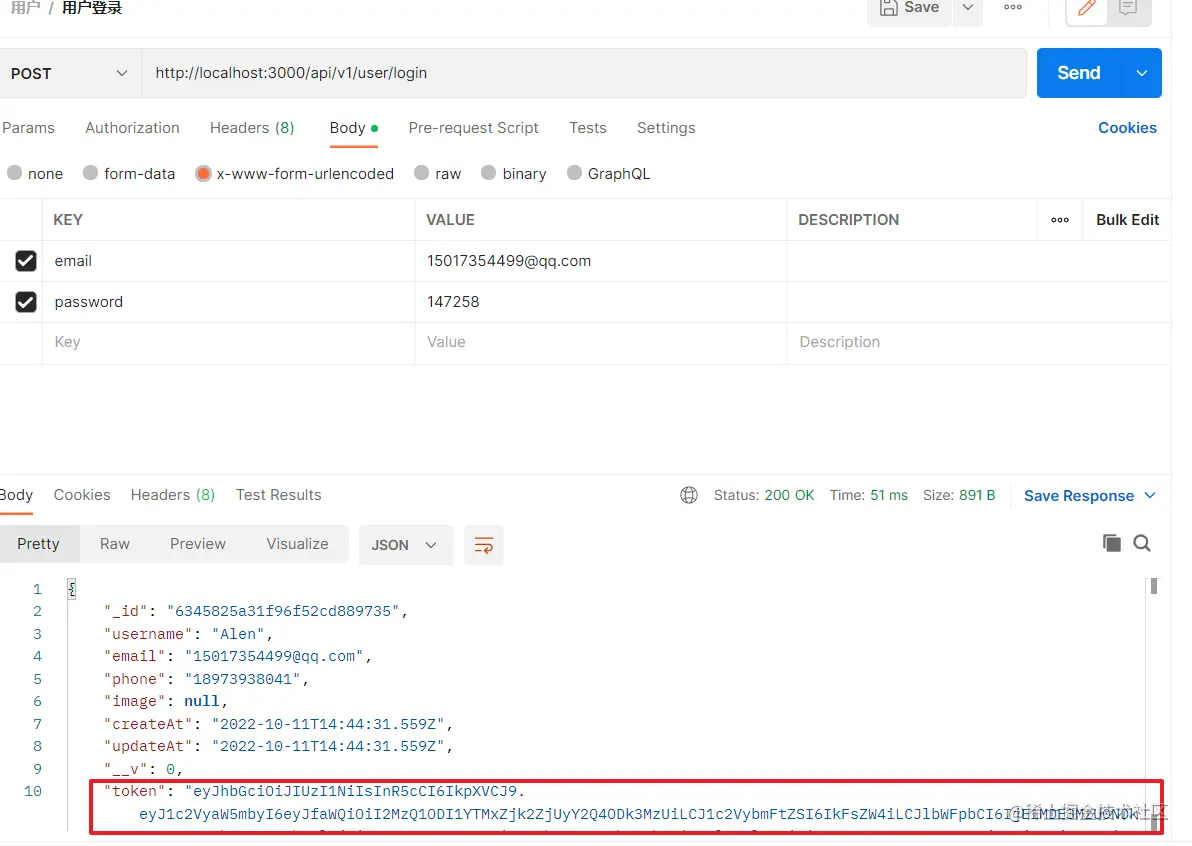Open the response Headers (8) tab

tap(173, 496)
